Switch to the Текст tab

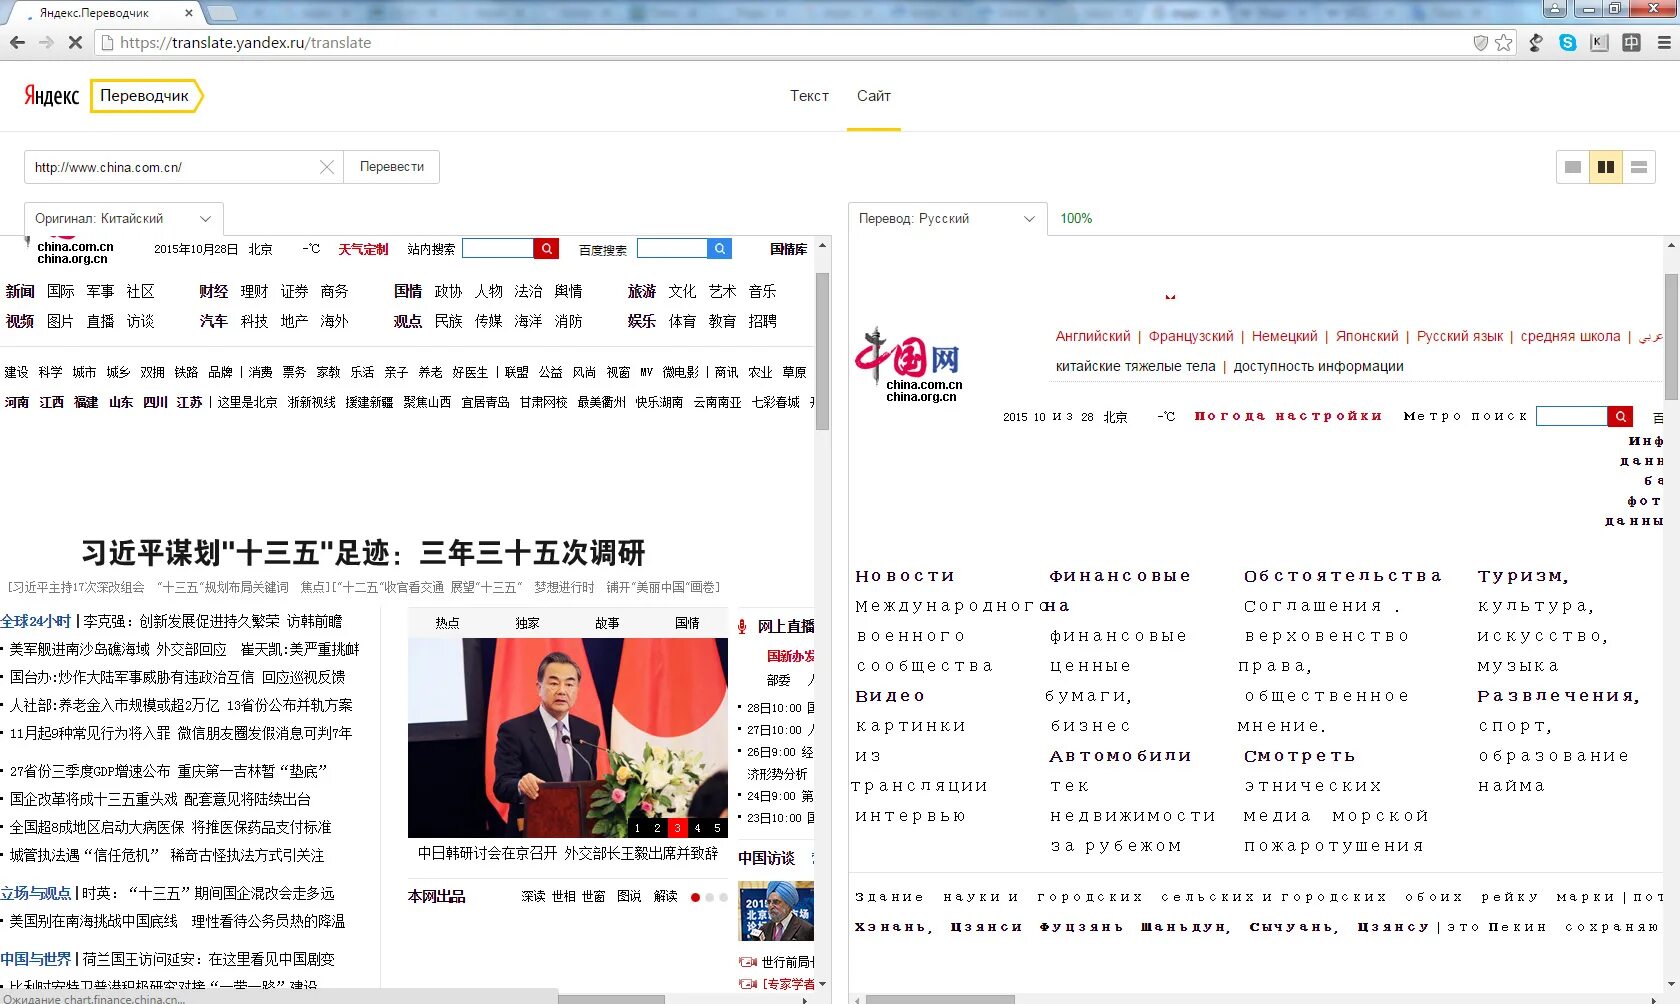(809, 96)
